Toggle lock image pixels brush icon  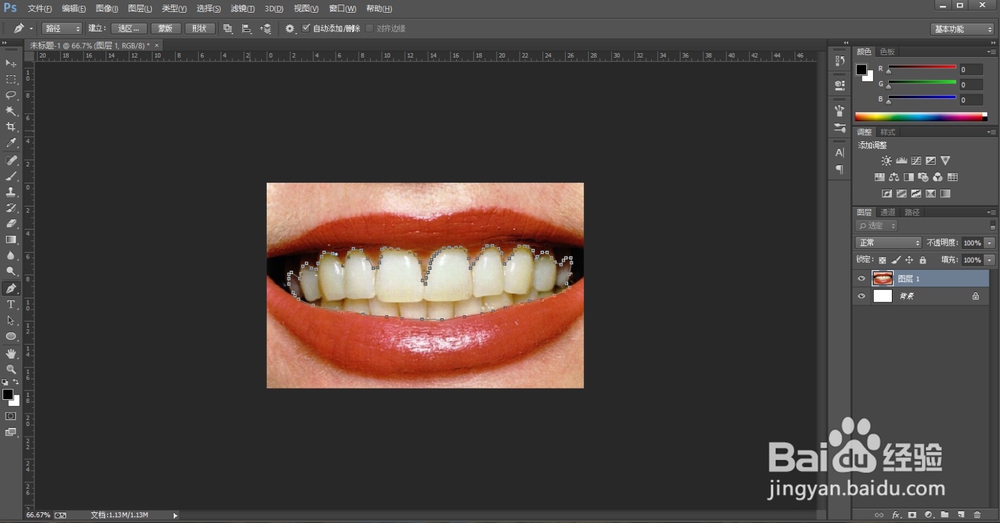[896, 260]
